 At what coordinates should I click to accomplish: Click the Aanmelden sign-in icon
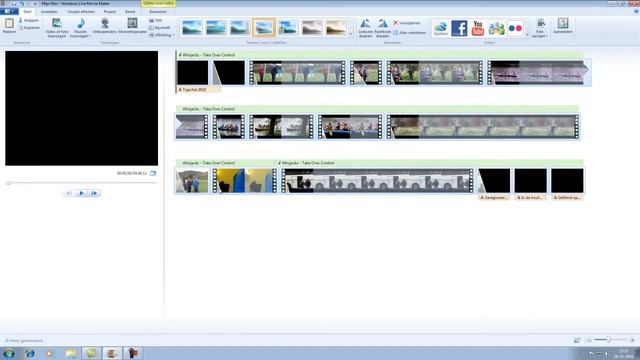563,23
